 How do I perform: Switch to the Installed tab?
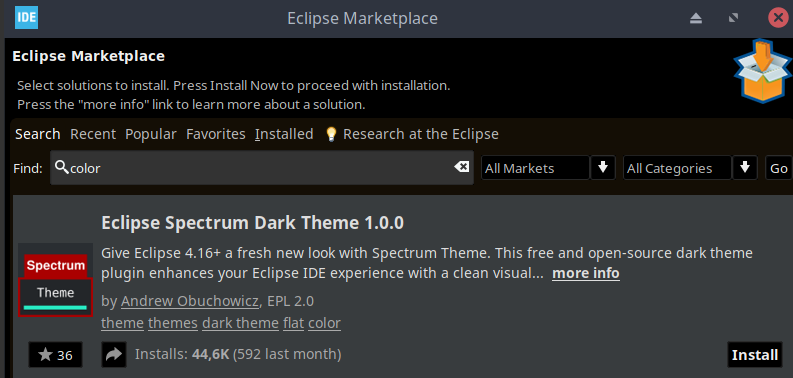(x=284, y=134)
